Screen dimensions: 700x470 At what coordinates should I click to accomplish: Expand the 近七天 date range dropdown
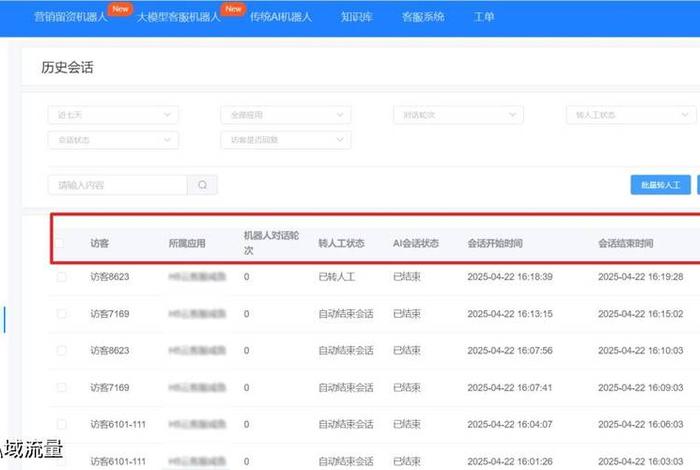point(113,115)
